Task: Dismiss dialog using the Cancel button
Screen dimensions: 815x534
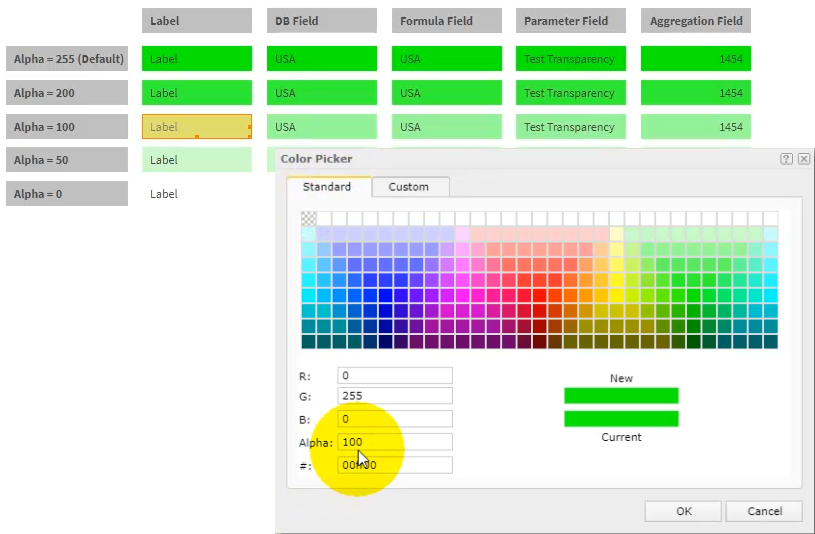Action: [x=764, y=511]
